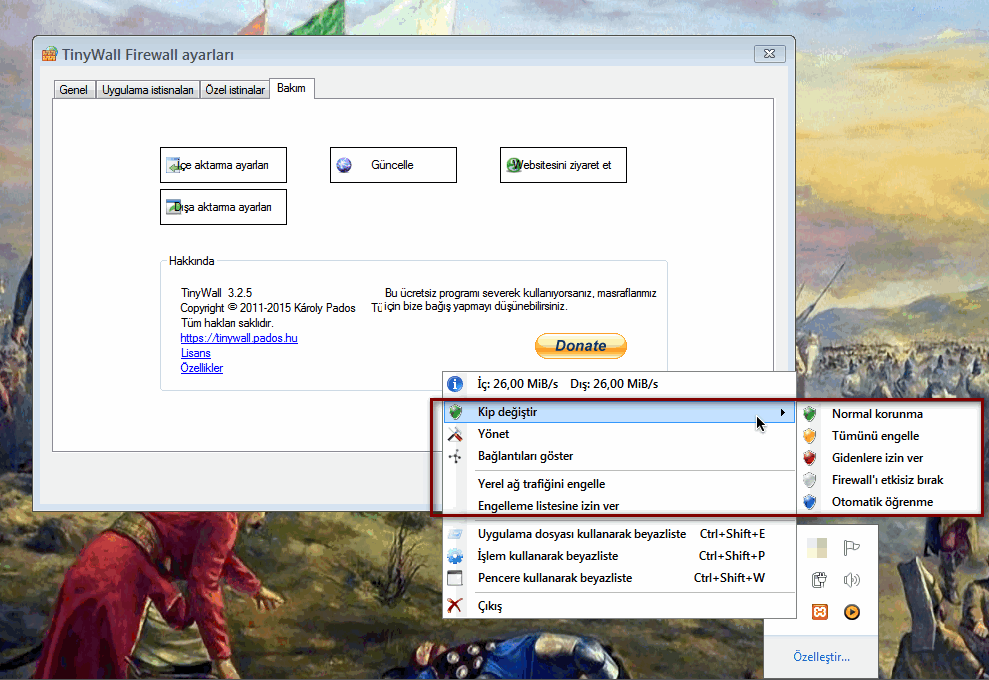
Task: Click the connections icon beside Bağlantıları göster
Action: 455,456
